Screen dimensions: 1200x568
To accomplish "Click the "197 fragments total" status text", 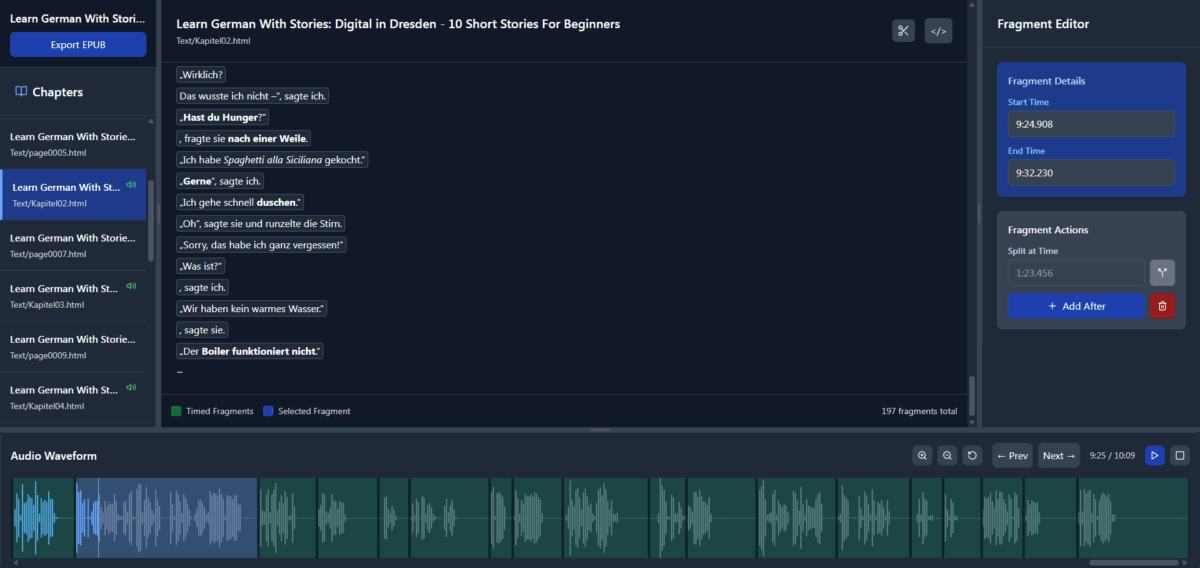I will (919, 411).
